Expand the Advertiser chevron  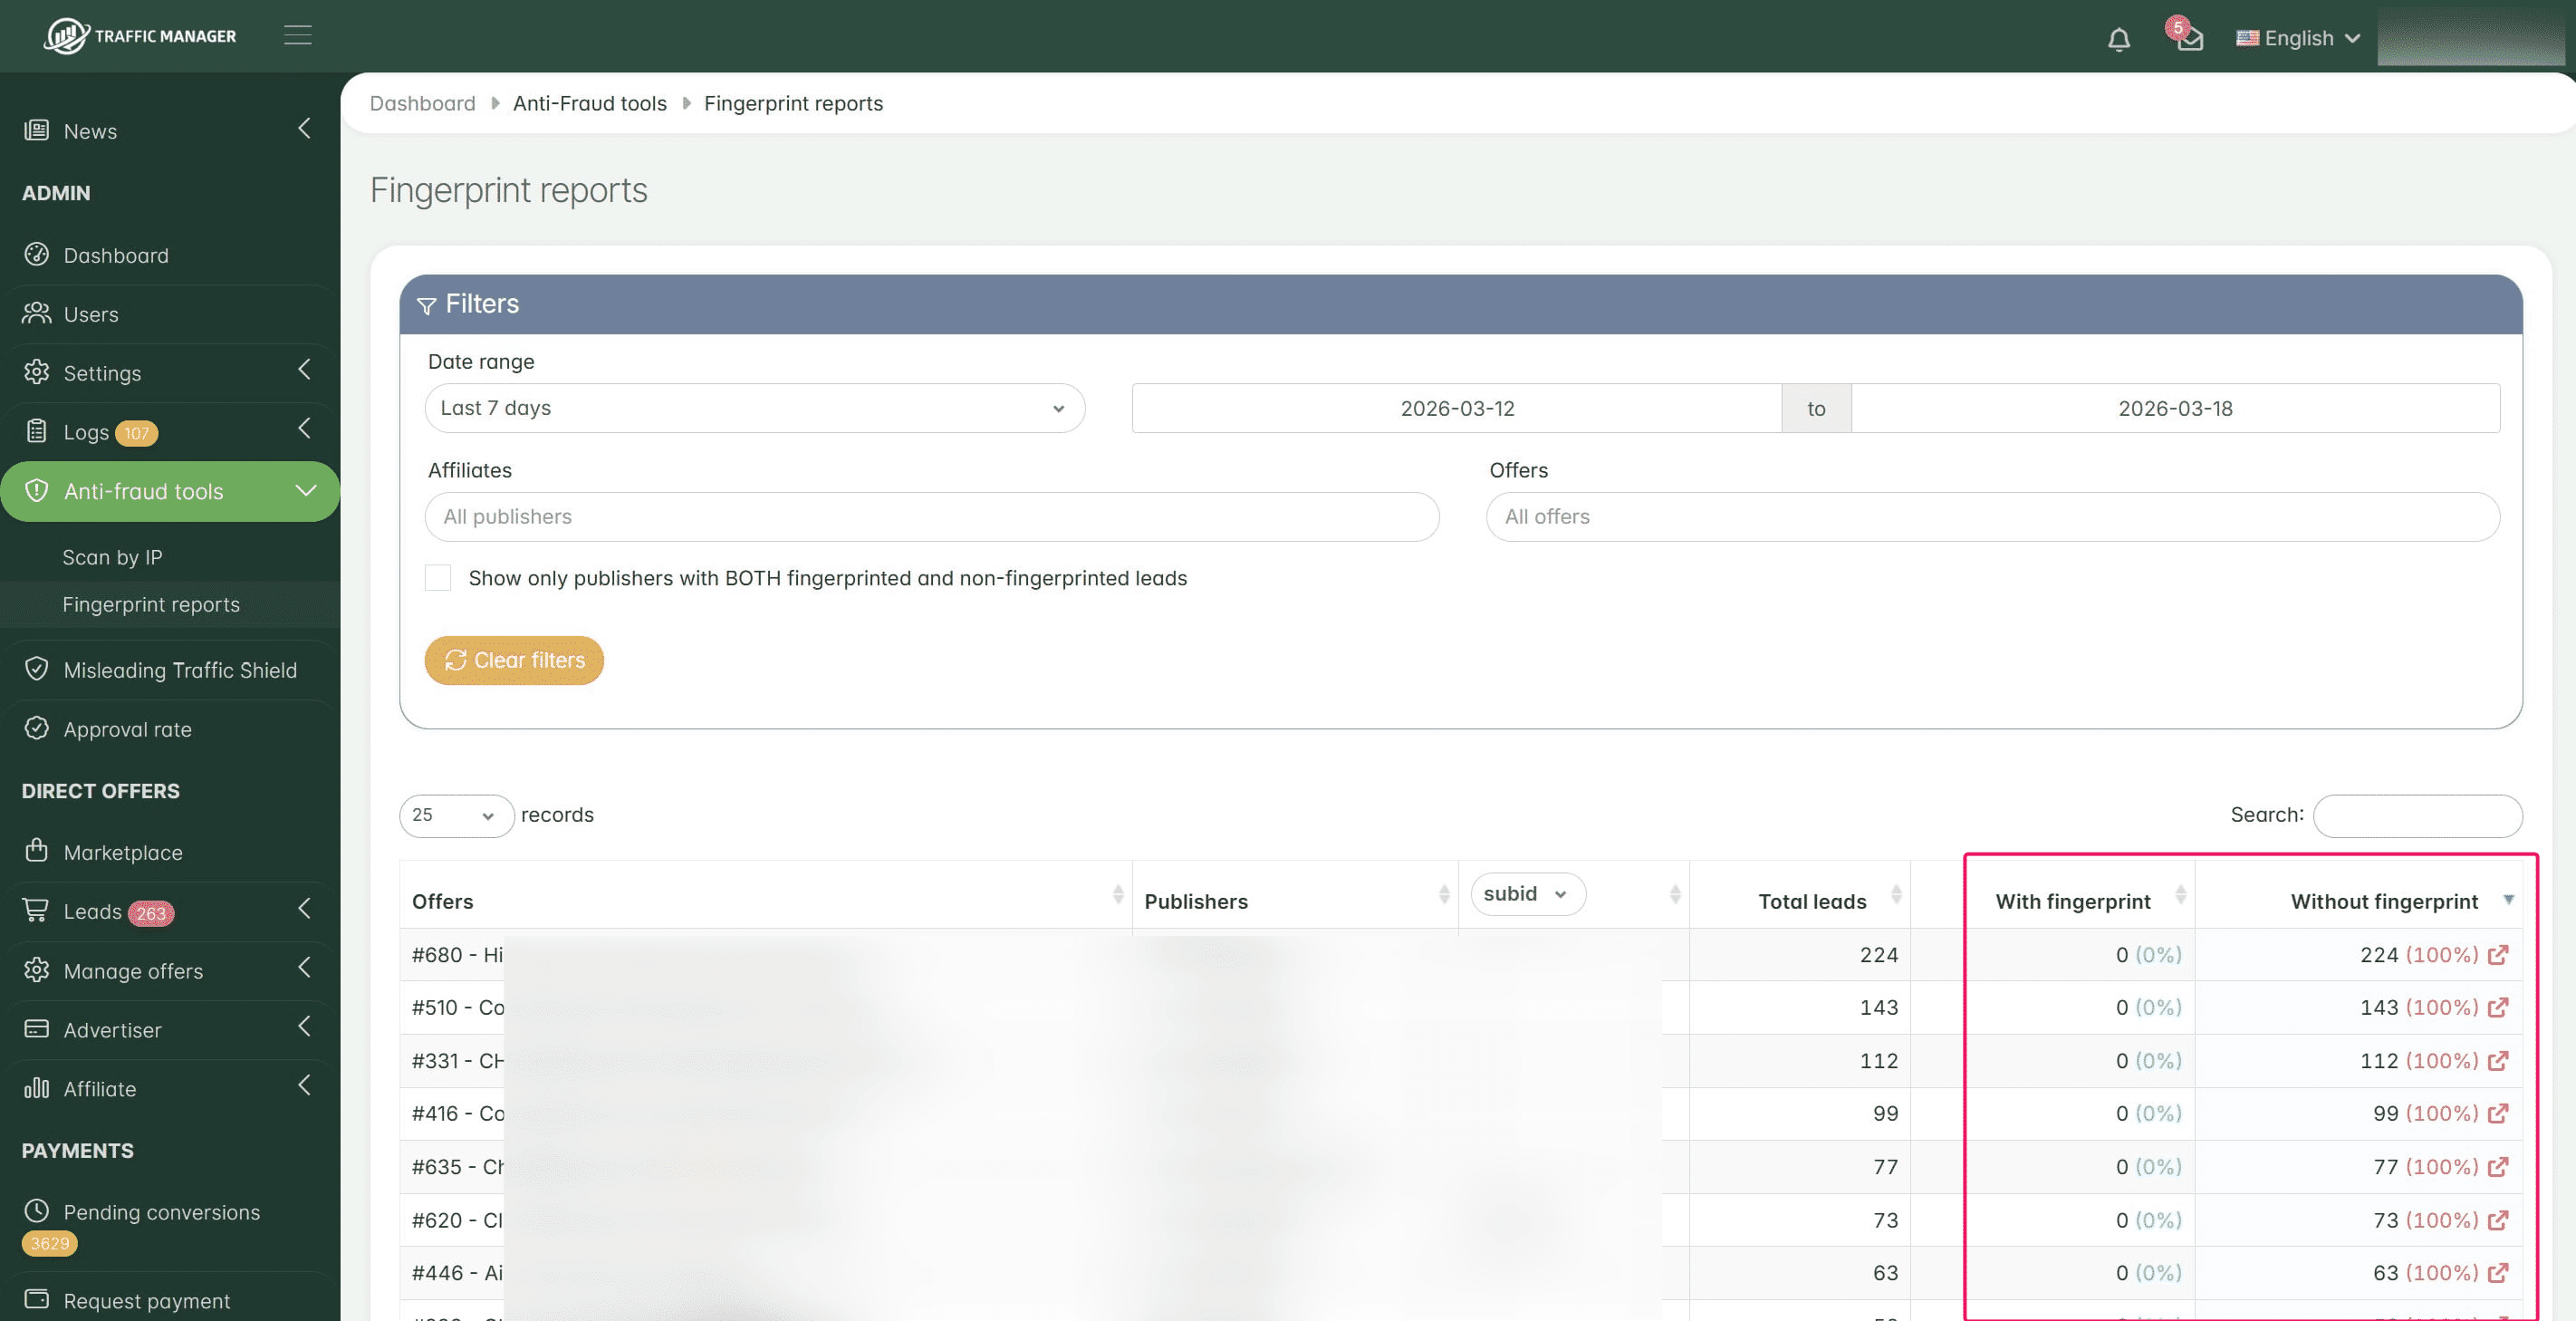click(304, 1027)
